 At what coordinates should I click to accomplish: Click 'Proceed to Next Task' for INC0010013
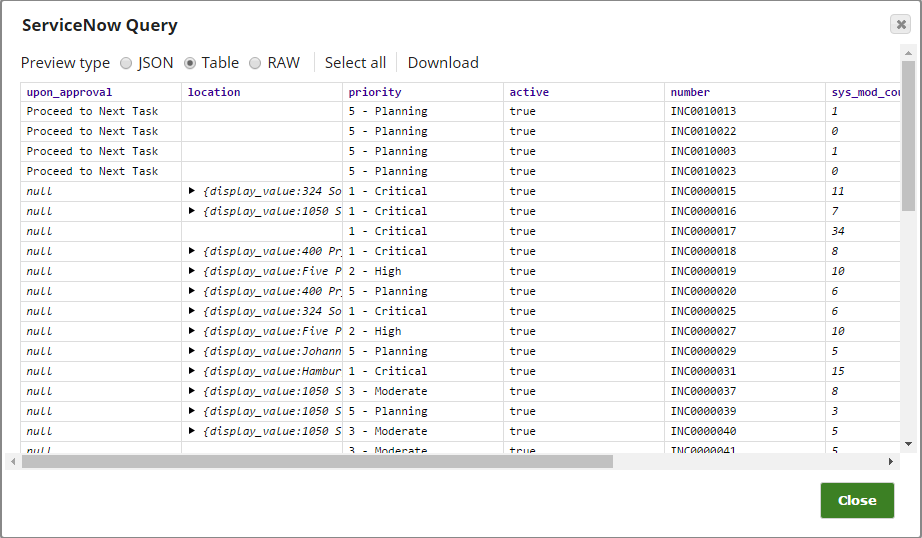click(x=92, y=111)
